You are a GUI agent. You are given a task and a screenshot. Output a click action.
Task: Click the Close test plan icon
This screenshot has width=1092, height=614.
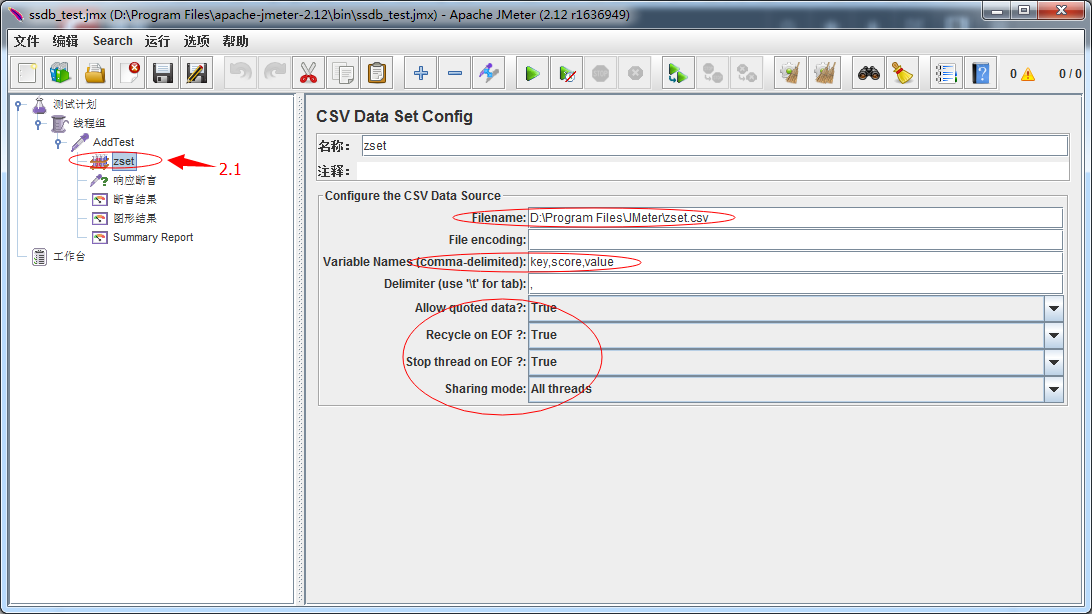coord(130,73)
